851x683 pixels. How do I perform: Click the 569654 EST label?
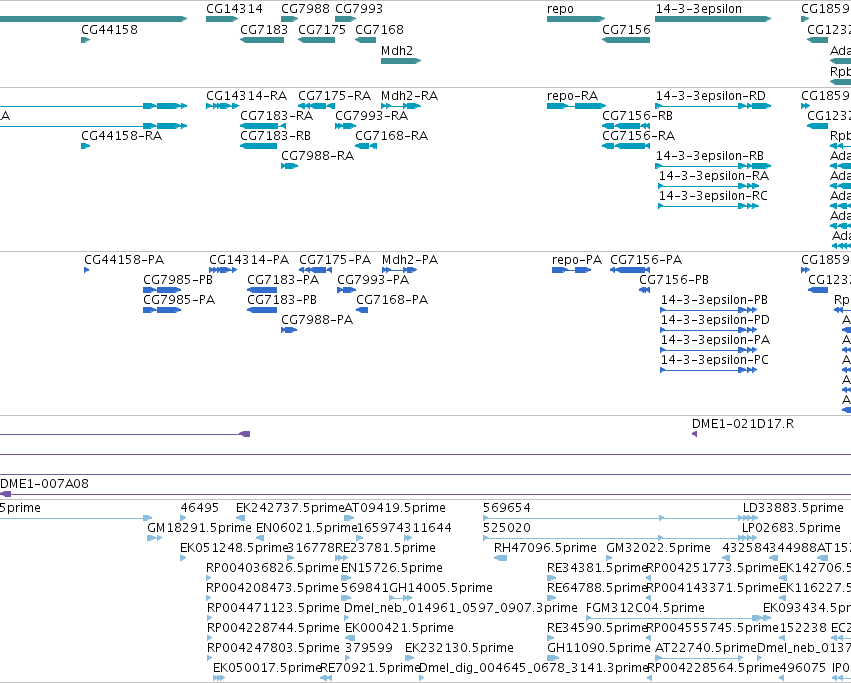[x=506, y=508]
